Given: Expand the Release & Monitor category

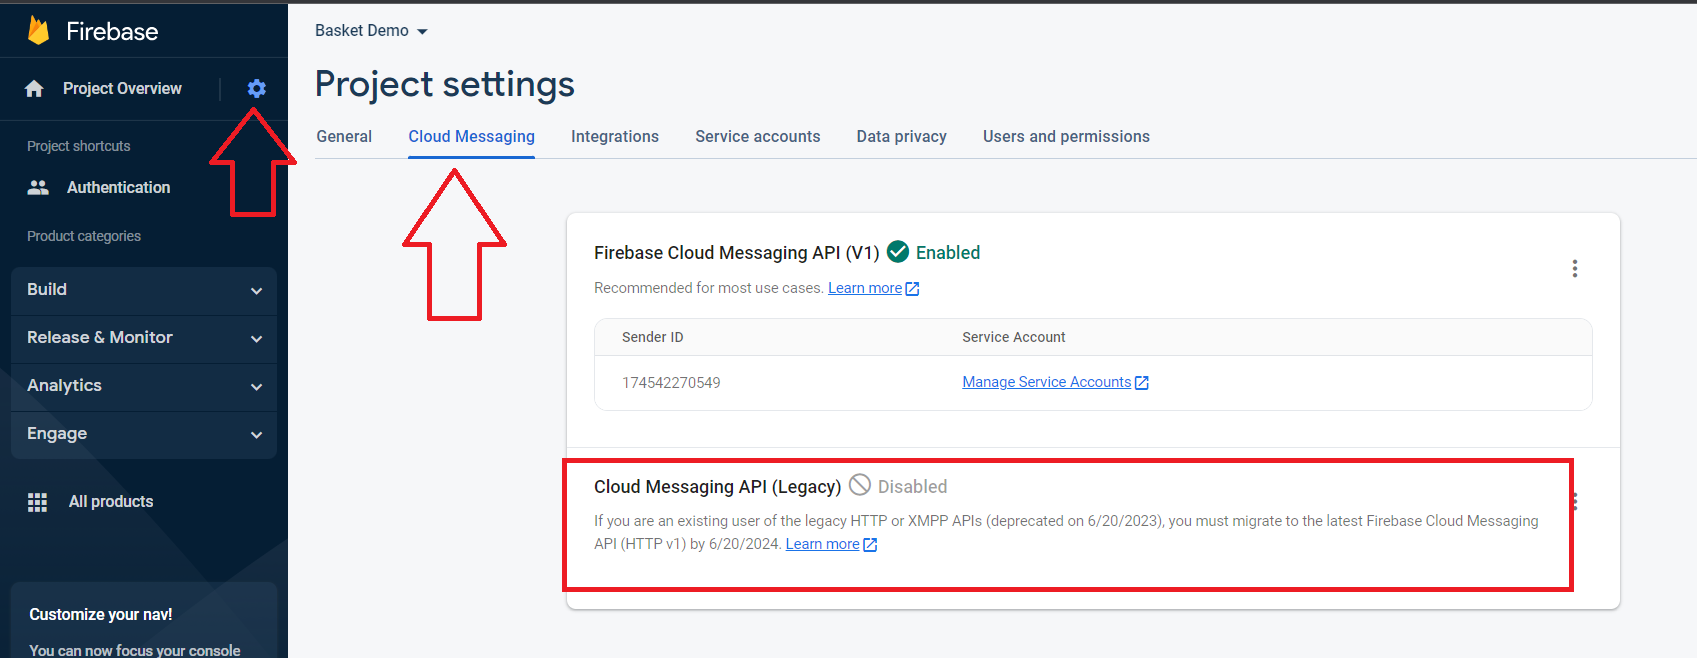Looking at the screenshot, I should point(144,338).
